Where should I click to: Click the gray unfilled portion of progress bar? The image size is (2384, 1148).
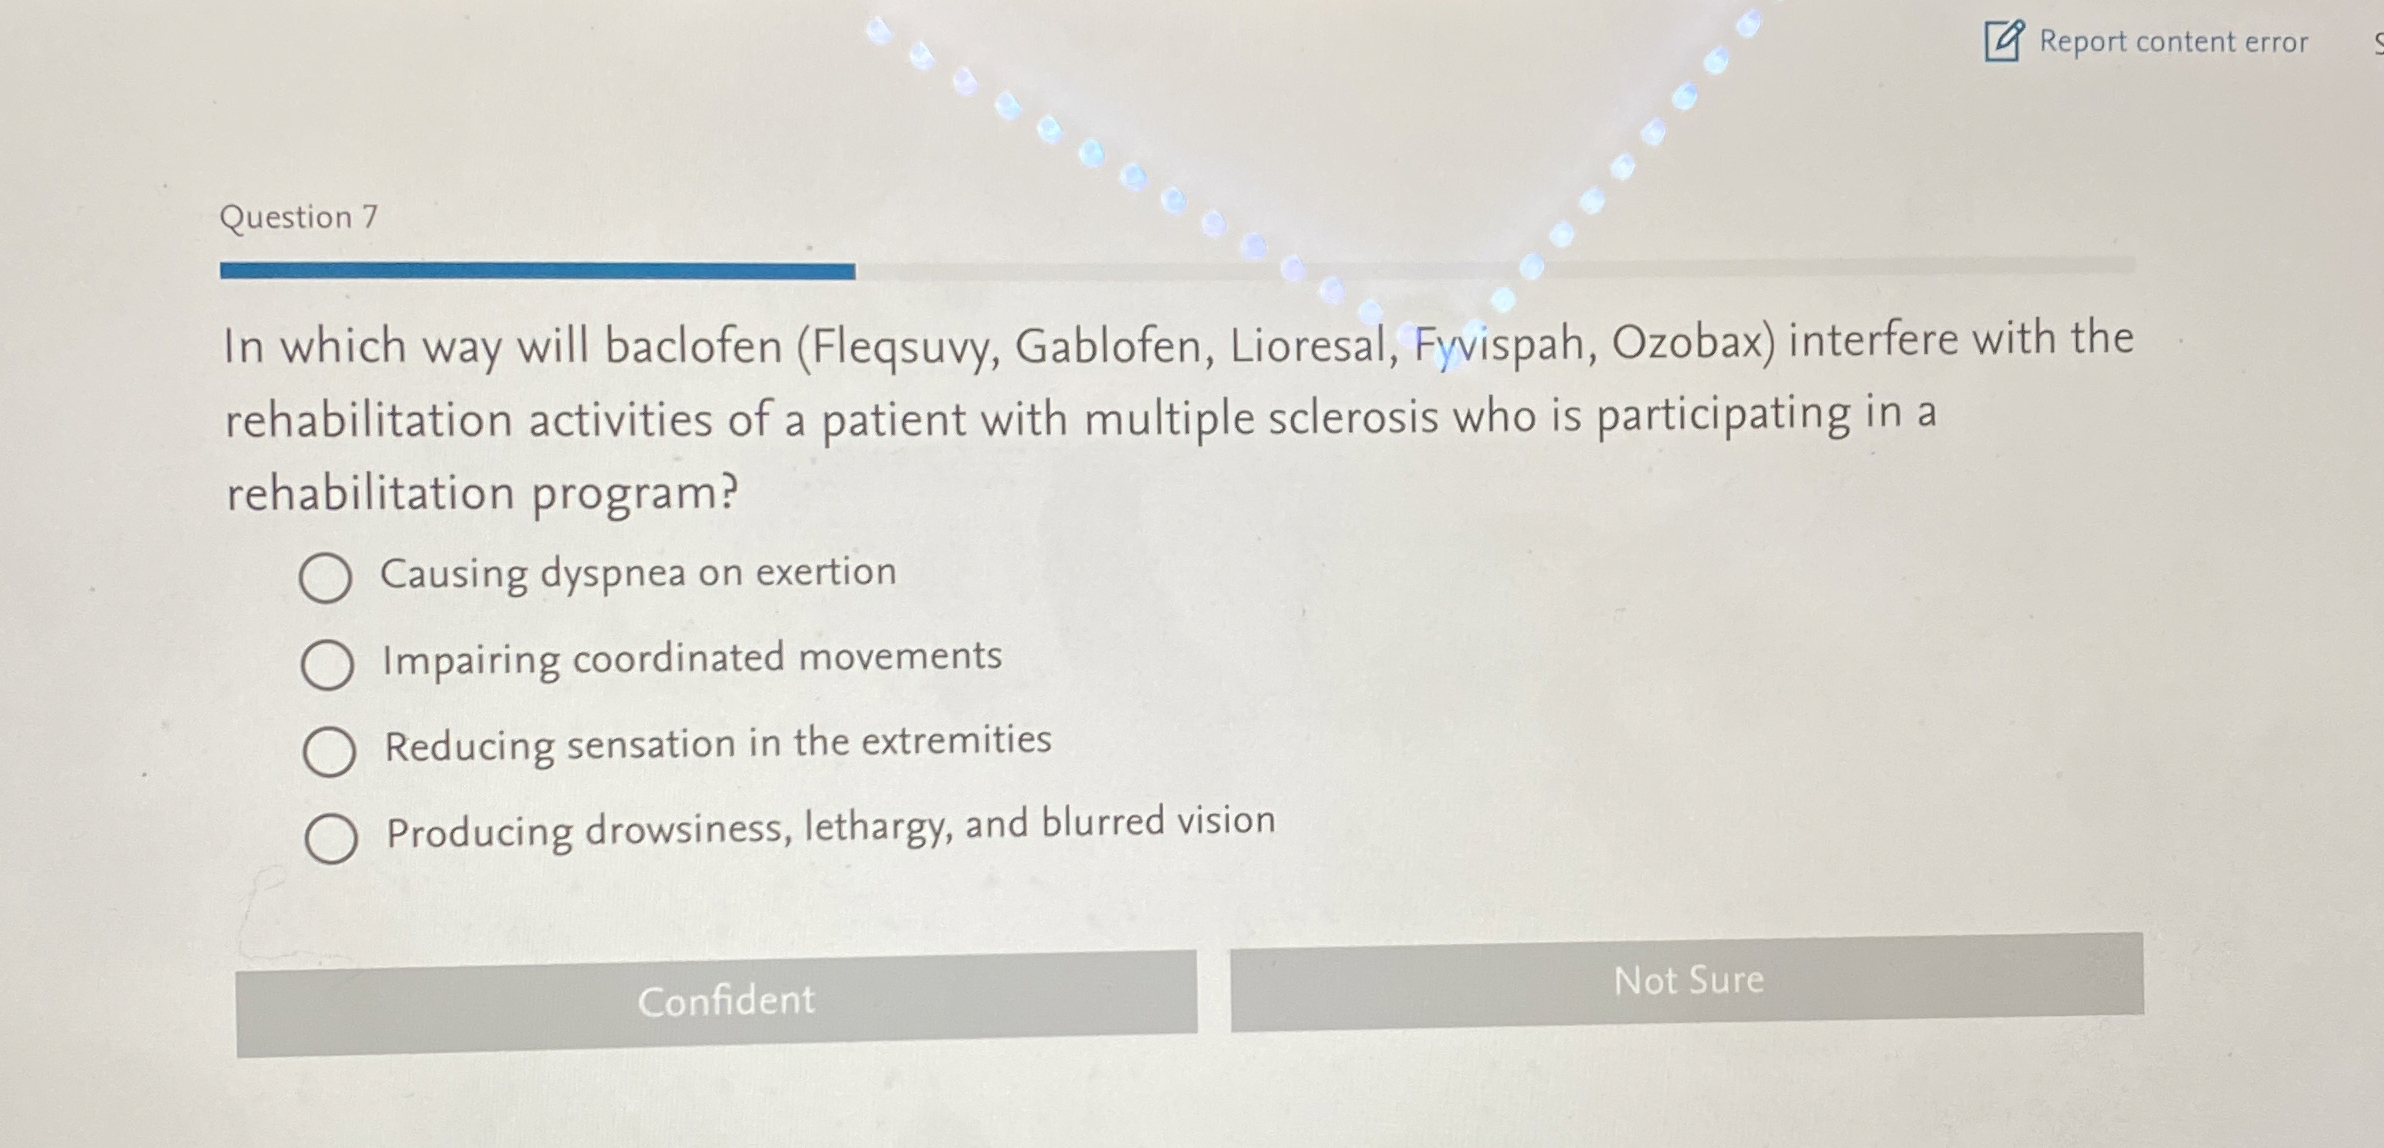tap(1495, 267)
